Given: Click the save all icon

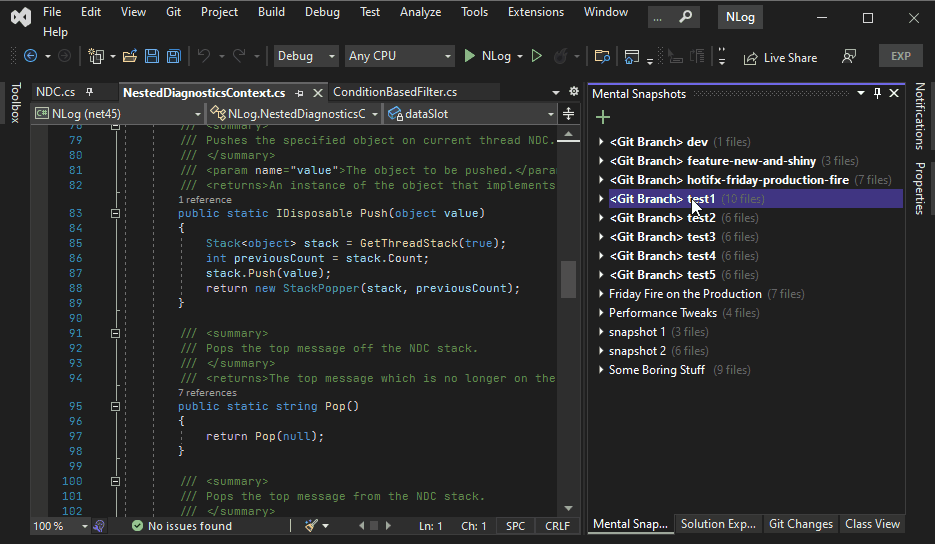Looking at the screenshot, I should [x=174, y=56].
